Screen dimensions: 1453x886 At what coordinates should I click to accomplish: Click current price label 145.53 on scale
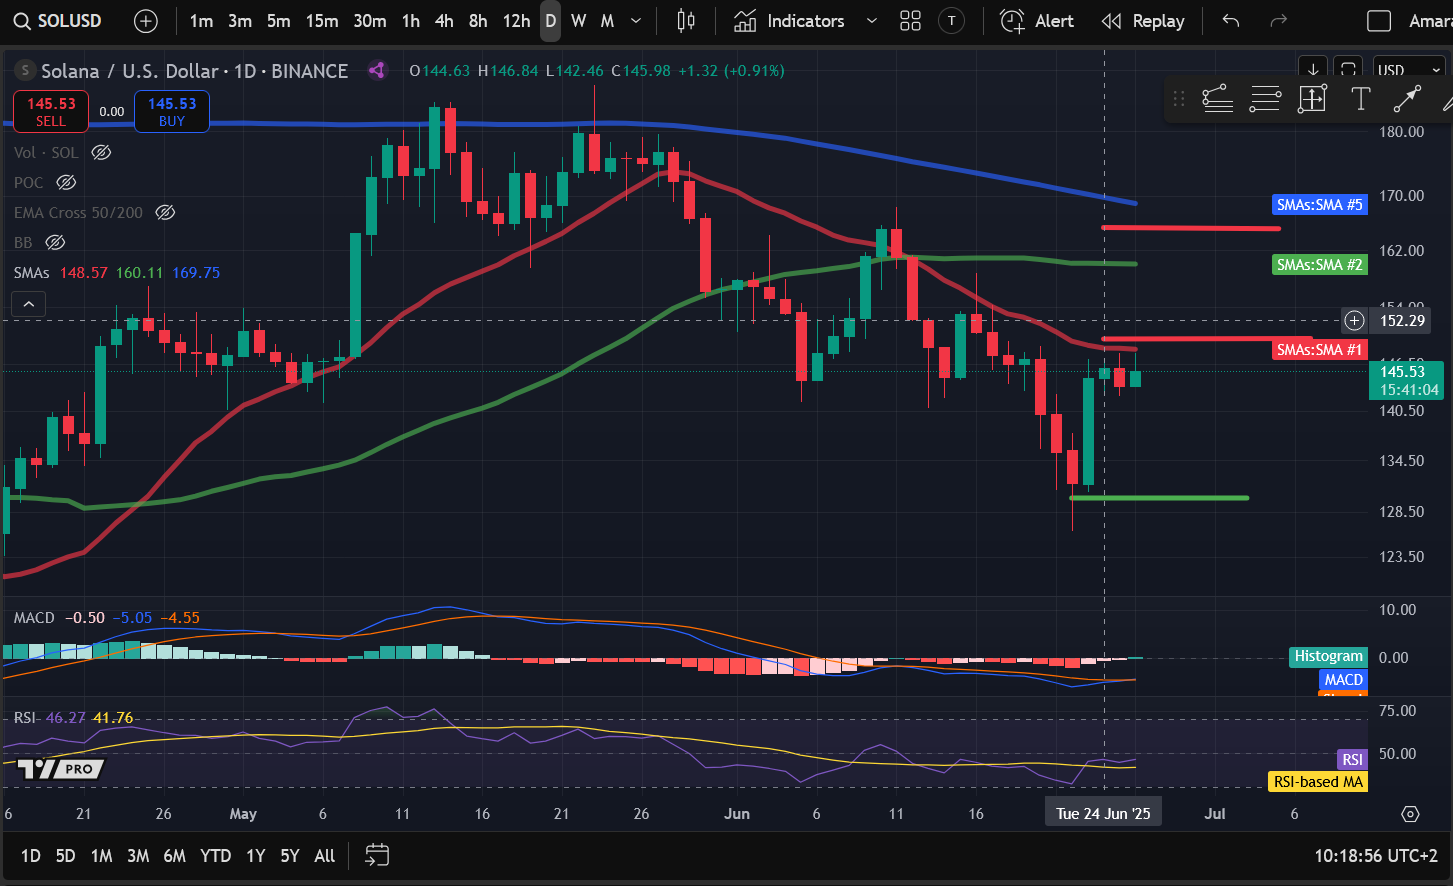[x=1405, y=380]
